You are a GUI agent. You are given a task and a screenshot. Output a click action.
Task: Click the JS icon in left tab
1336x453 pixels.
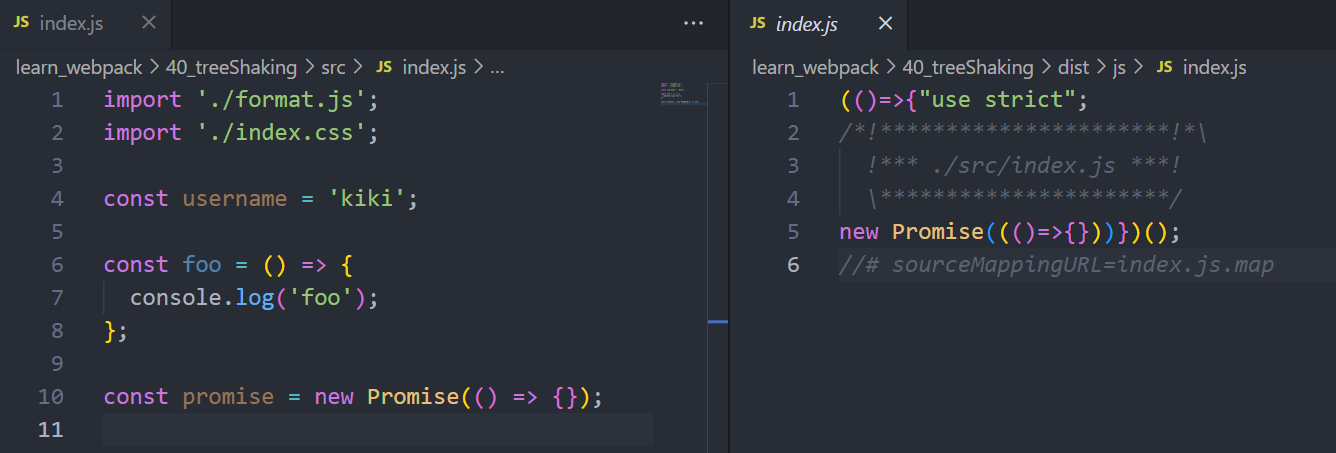[x=21, y=23]
